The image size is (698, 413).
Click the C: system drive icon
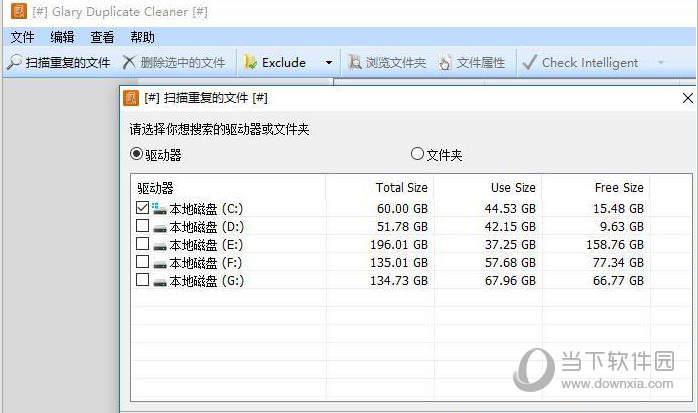159,208
